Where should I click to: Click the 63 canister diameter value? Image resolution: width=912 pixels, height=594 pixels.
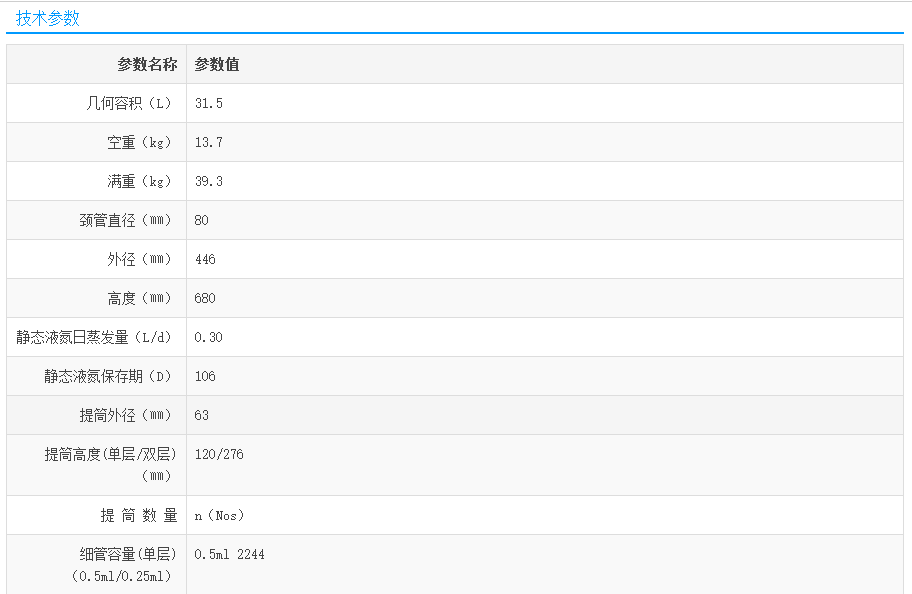[202, 415]
